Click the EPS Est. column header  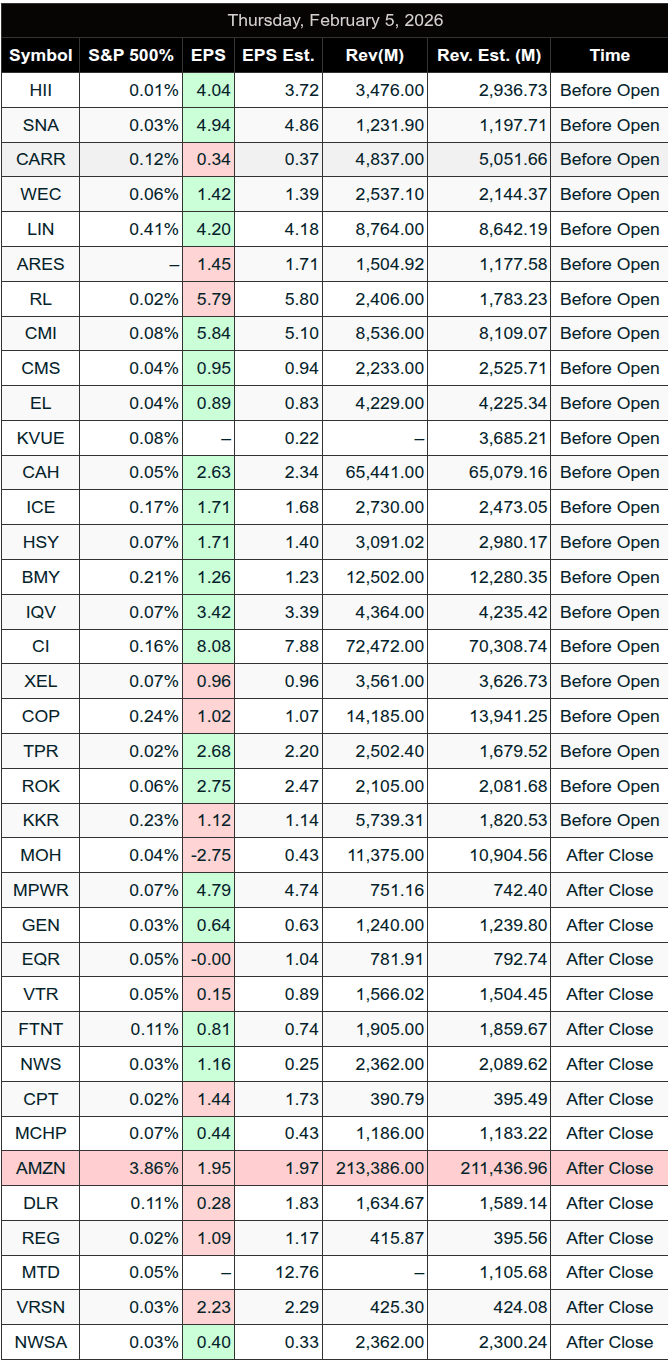(x=278, y=55)
